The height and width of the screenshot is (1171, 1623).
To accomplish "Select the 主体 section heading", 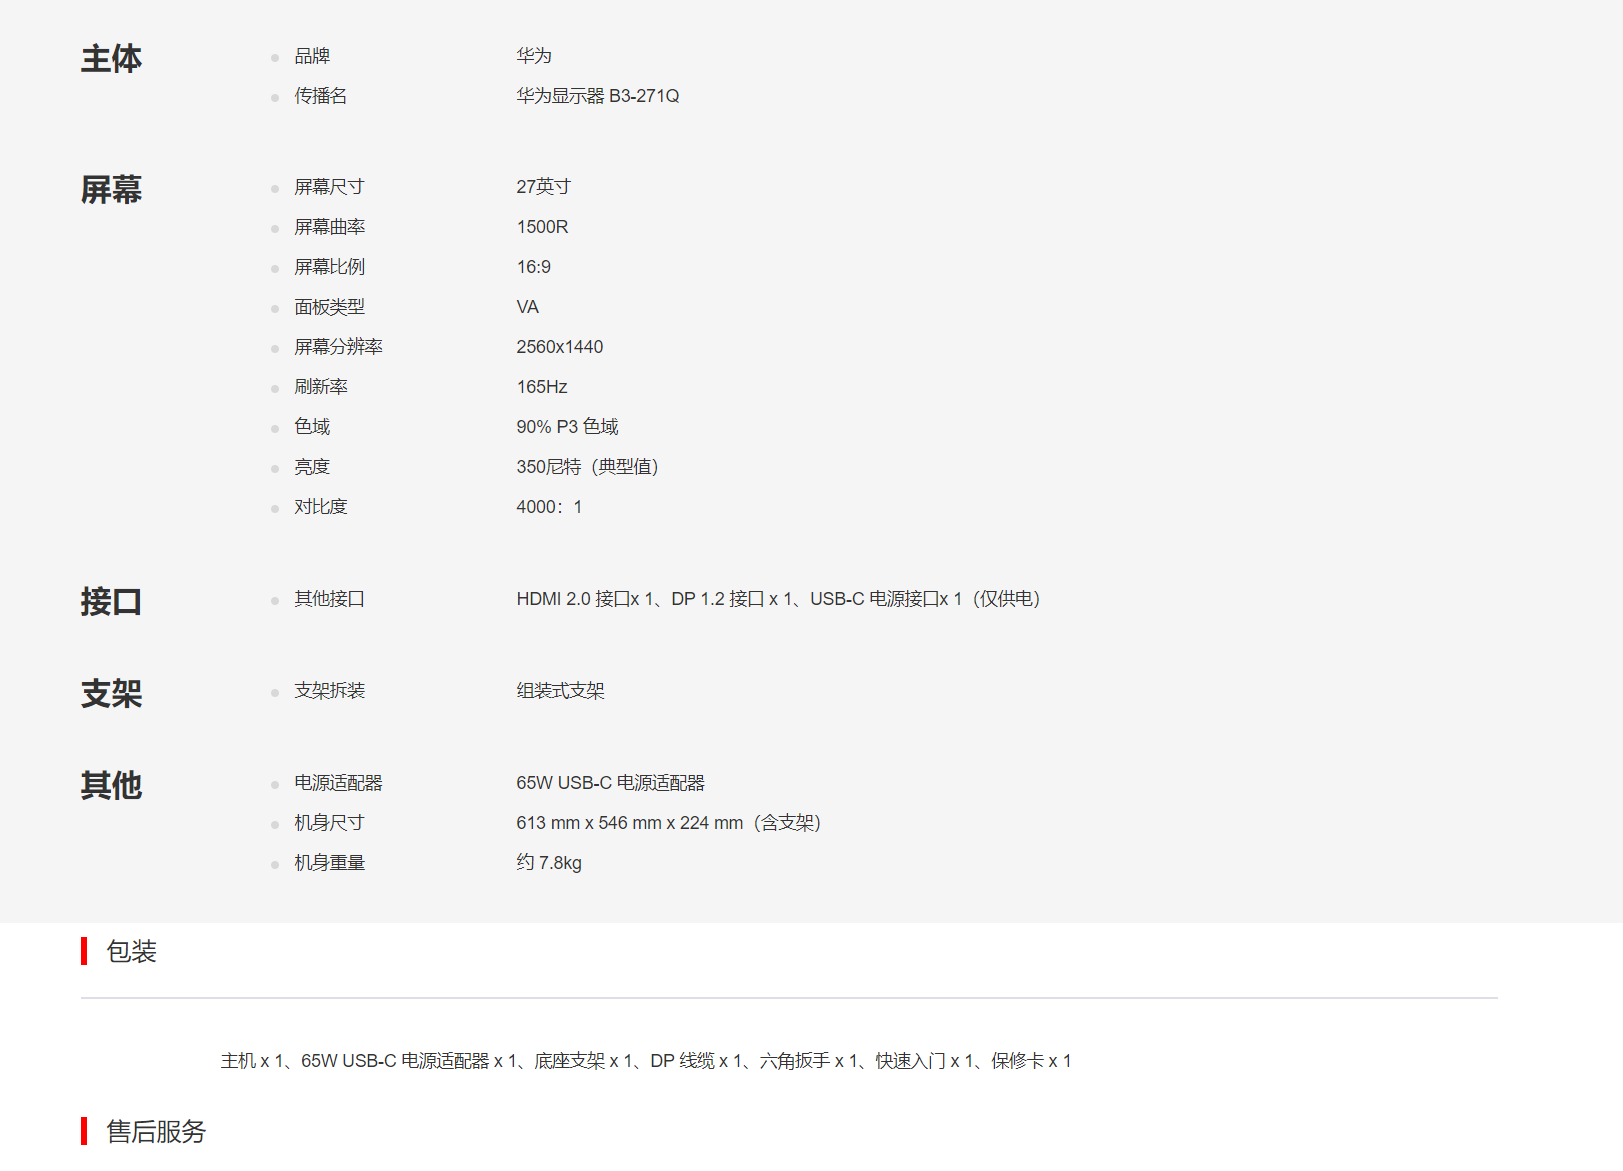I will click(x=111, y=59).
